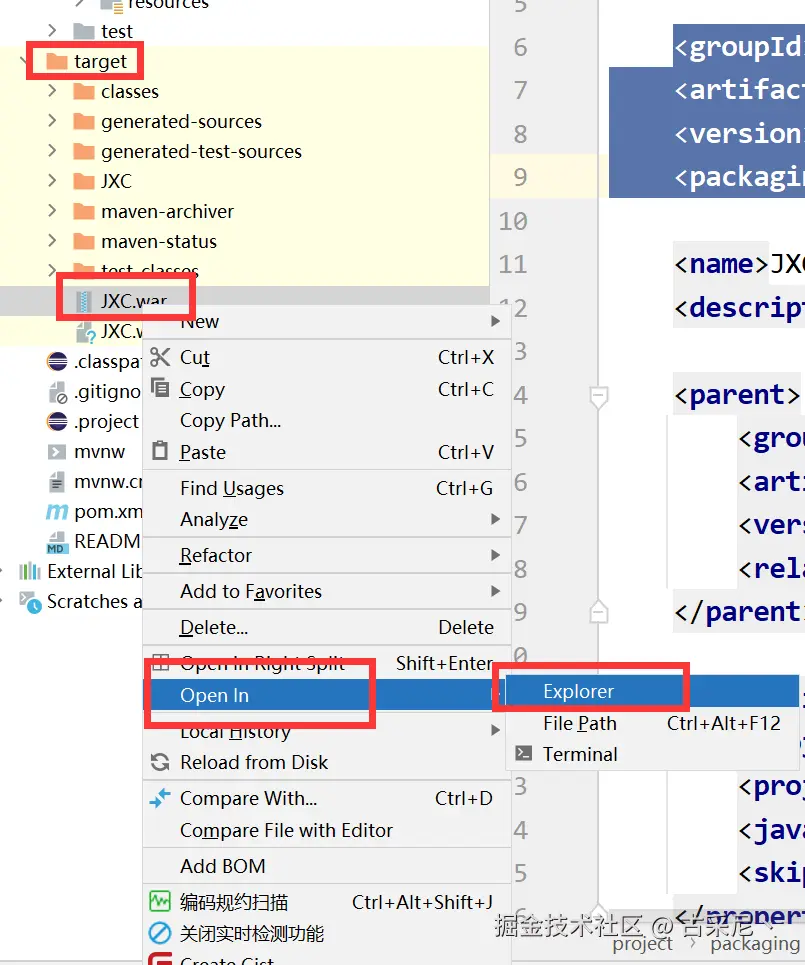This screenshot has height=965, width=805.
Task: Click the mvnw script file icon
Action: [57, 452]
